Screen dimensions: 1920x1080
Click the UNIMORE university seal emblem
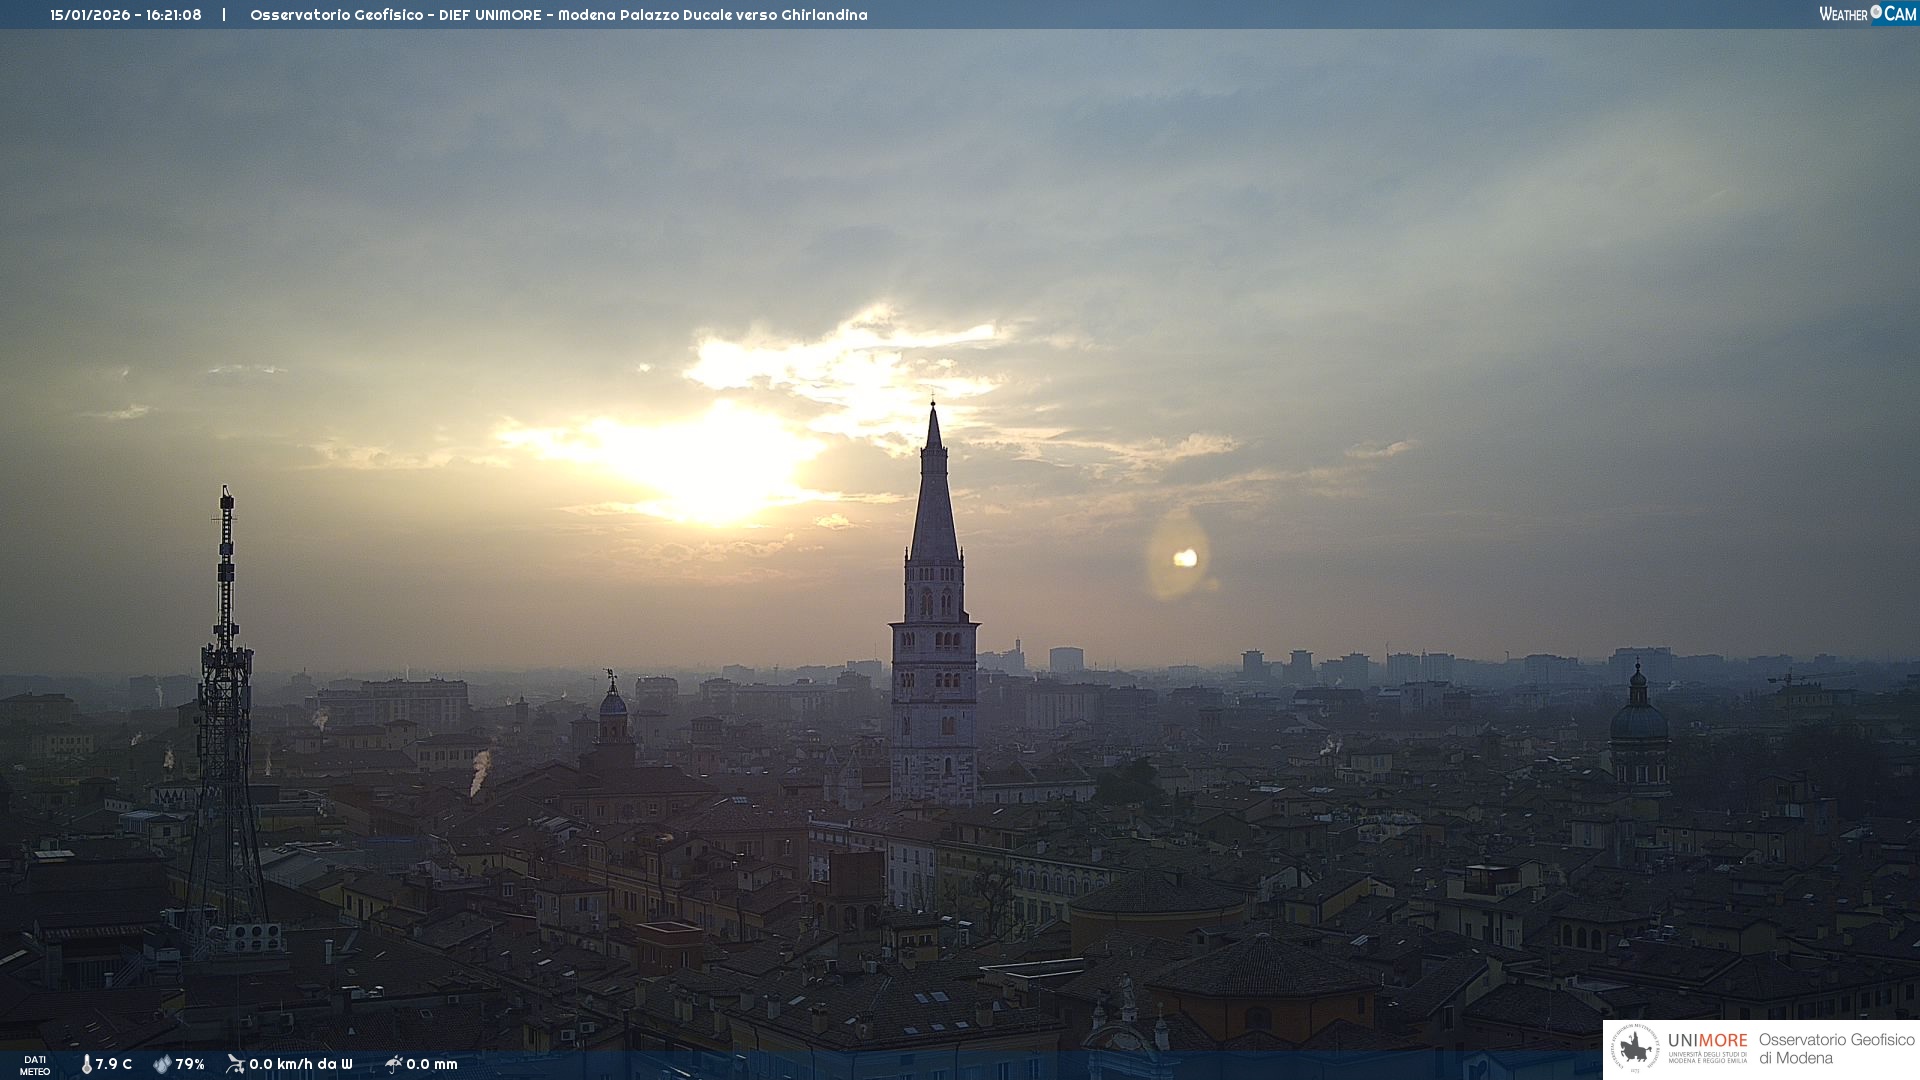click(1635, 1049)
